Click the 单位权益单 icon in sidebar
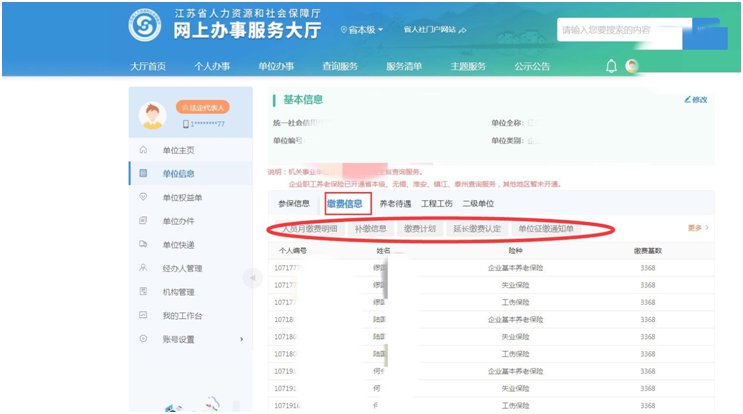The image size is (743, 414). [143, 197]
